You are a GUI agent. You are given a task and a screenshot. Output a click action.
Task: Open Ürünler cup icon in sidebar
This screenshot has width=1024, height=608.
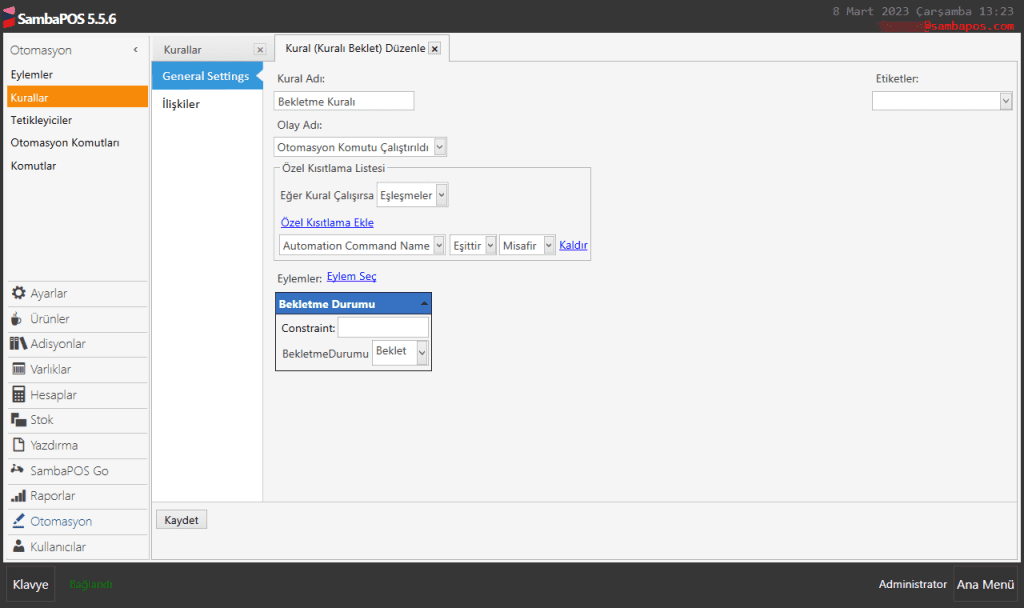(18, 319)
